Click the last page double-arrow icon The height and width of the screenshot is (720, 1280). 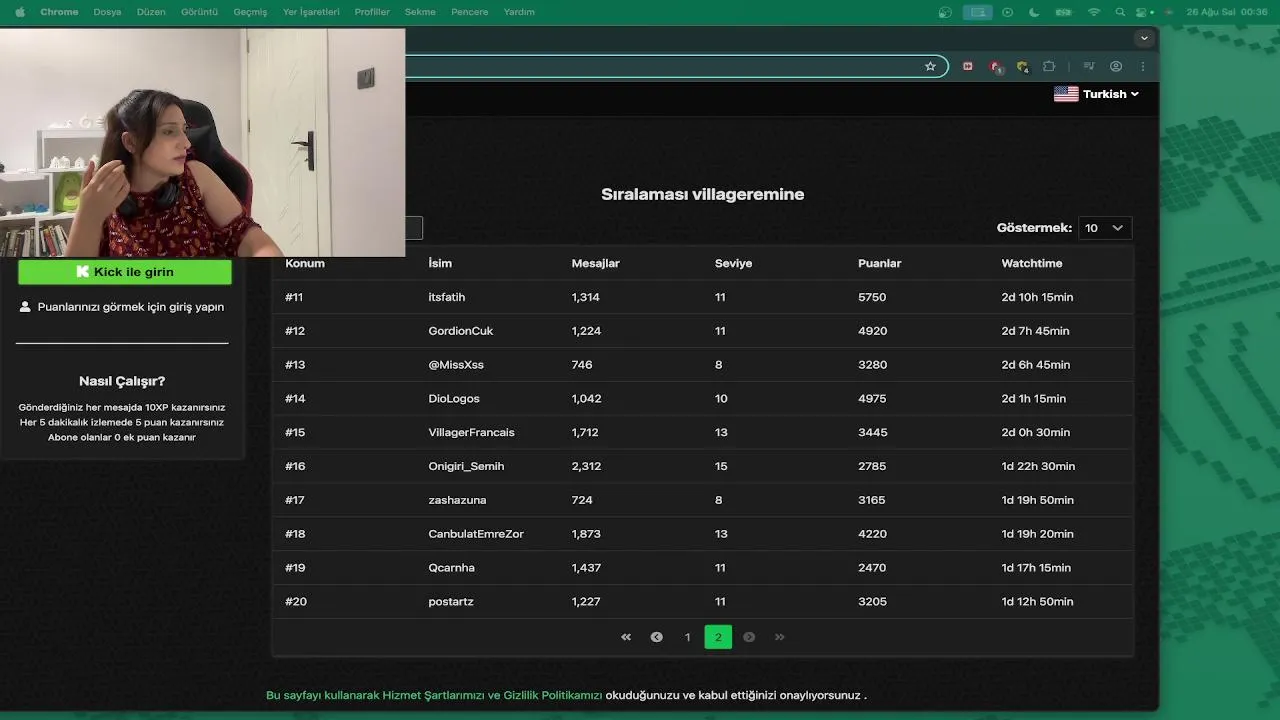(x=780, y=637)
